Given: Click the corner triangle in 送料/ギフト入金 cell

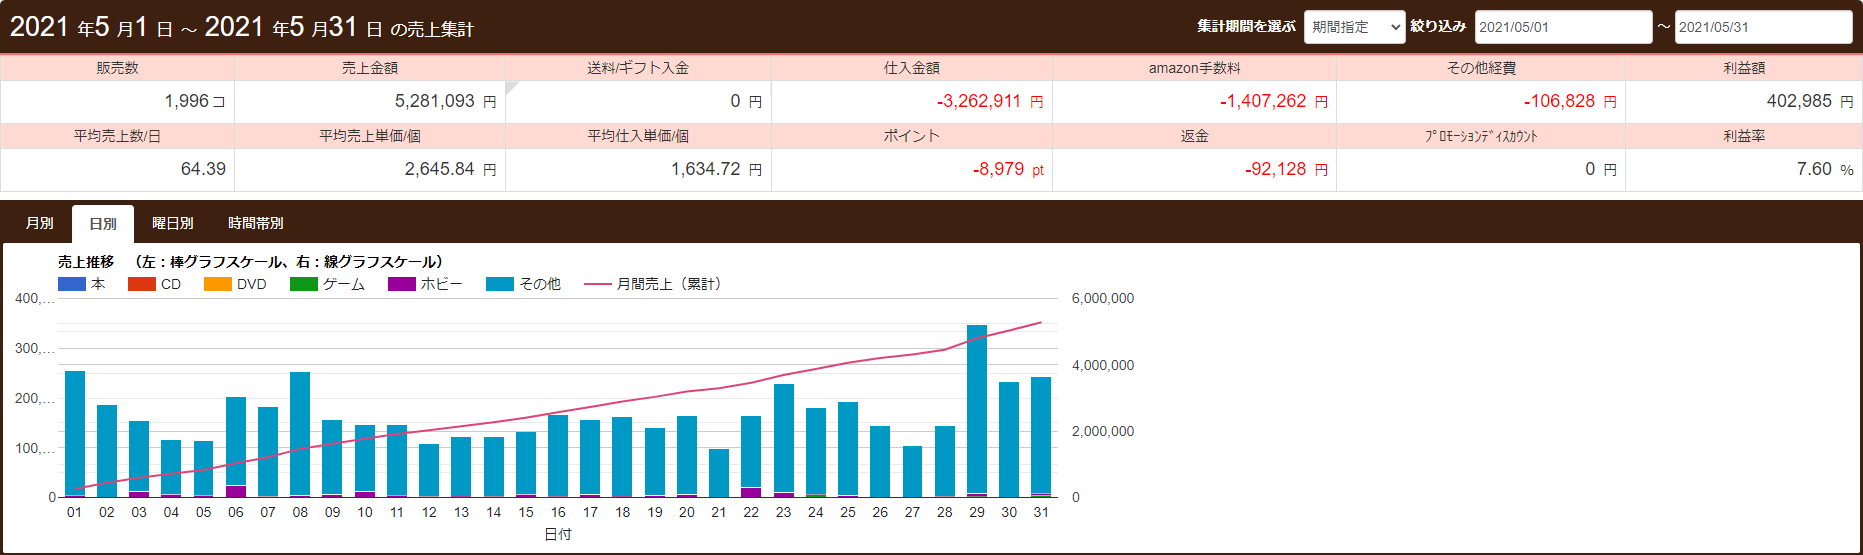Looking at the screenshot, I should point(511,87).
